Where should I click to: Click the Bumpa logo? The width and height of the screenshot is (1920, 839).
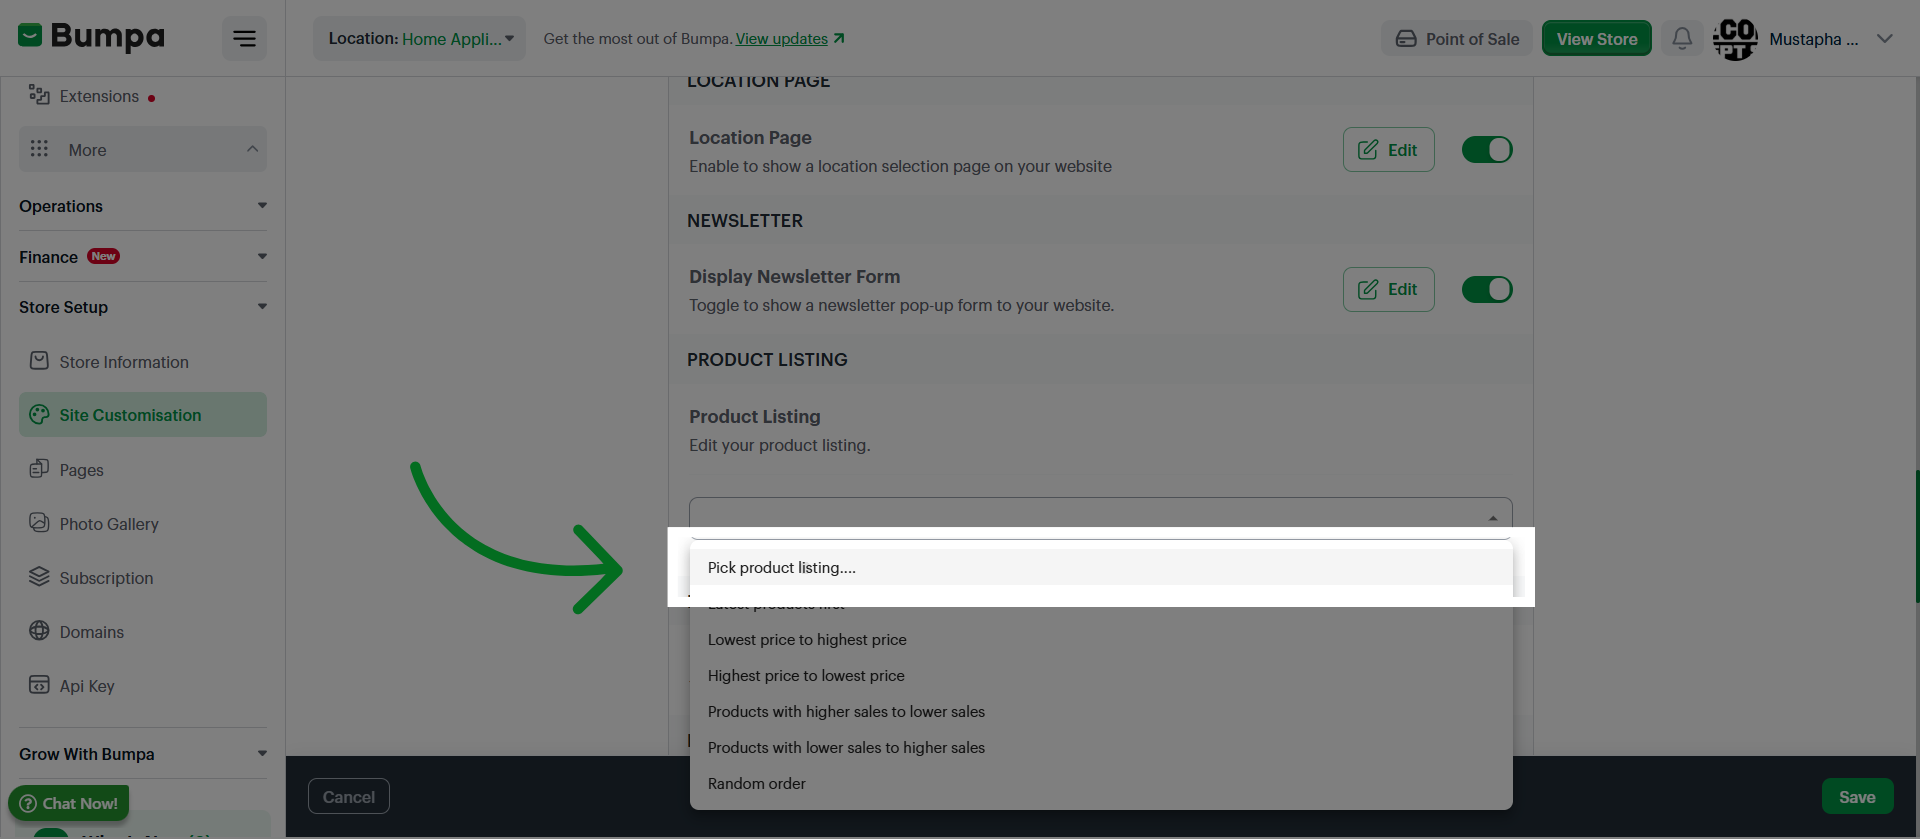tap(92, 37)
